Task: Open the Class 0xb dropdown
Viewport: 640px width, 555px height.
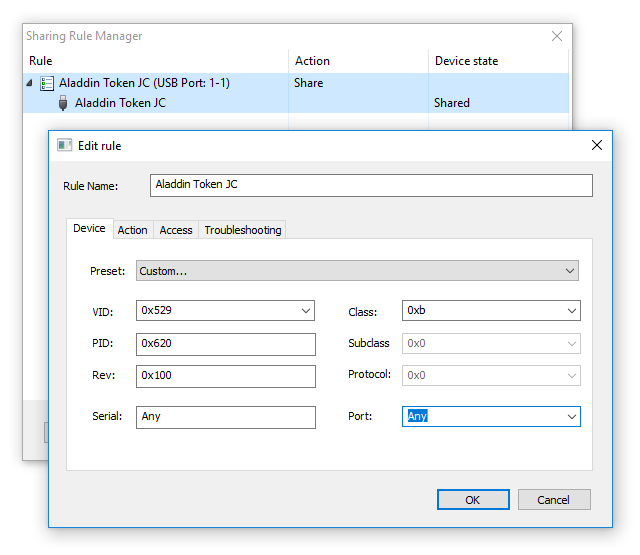Action: (x=571, y=311)
